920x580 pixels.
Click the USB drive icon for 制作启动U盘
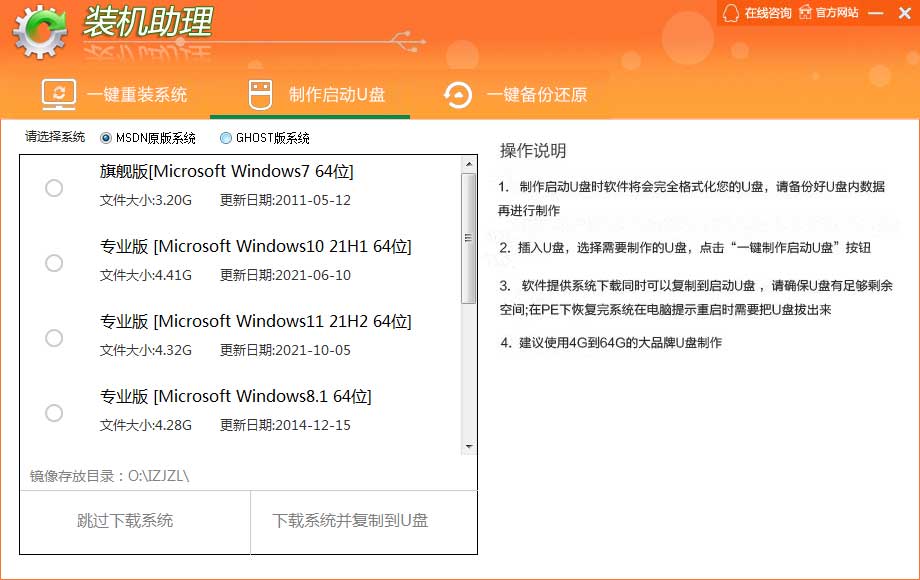(x=260, y=95)
